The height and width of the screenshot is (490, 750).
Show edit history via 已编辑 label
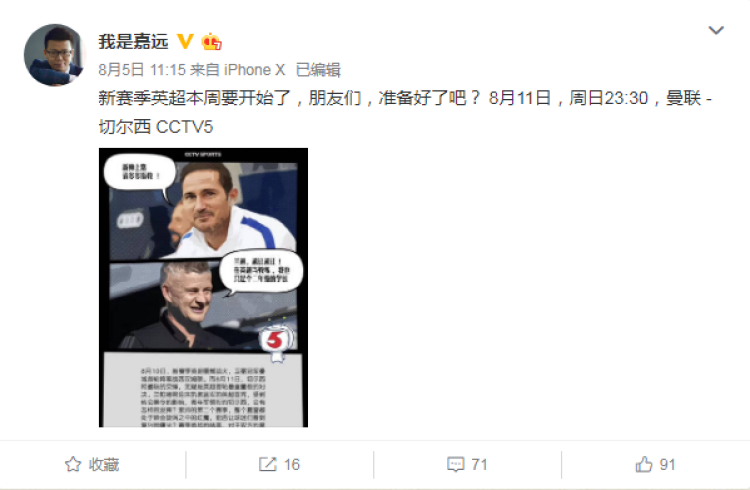click(318, 70)
